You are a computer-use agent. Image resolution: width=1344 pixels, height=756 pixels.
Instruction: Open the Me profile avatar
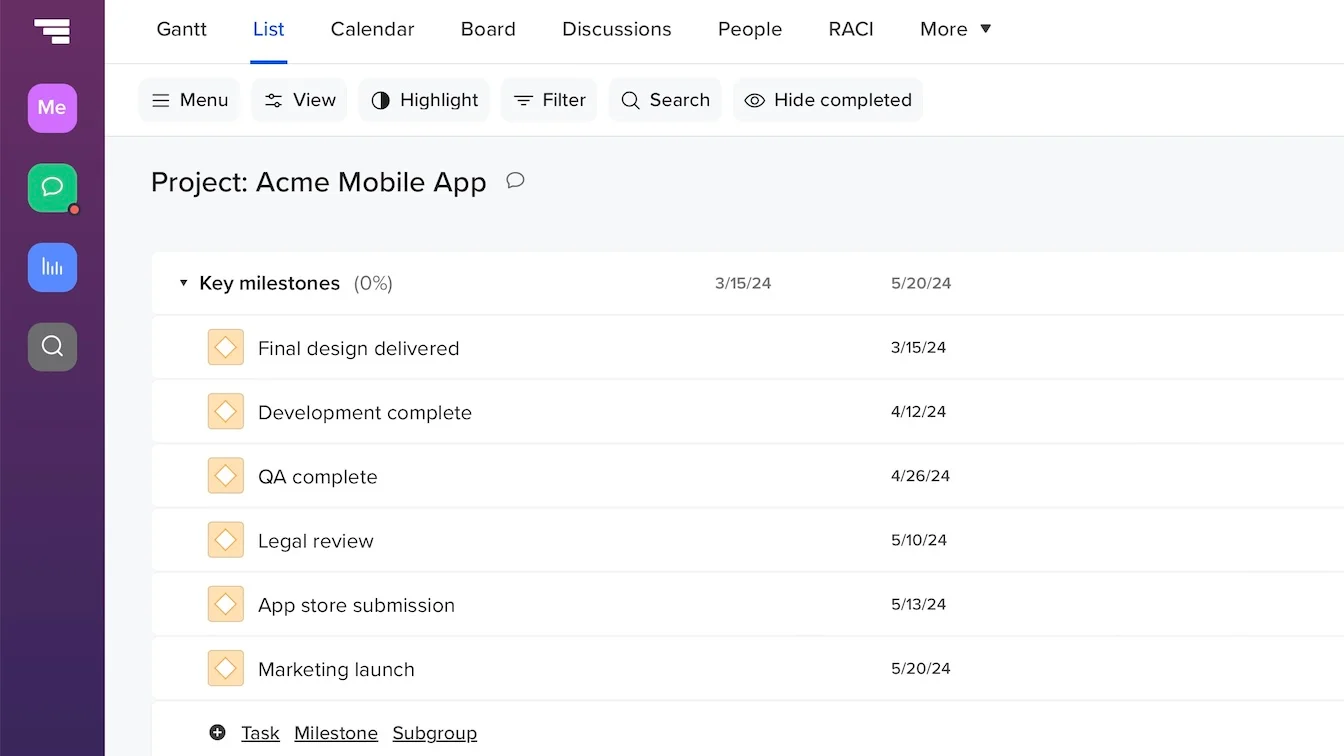(x=52, y=108)
